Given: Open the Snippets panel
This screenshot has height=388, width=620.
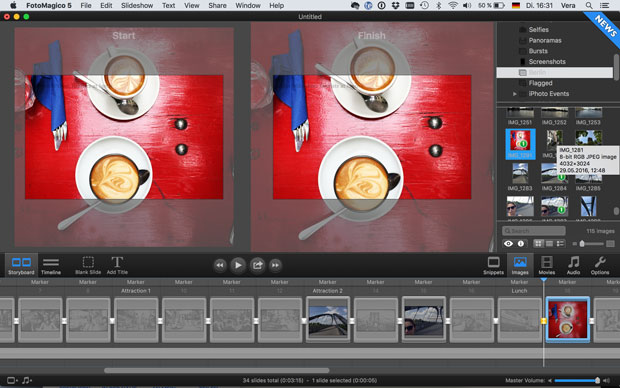Looking at the screenshot, I should pyautogui.click(x=493, y=265).
